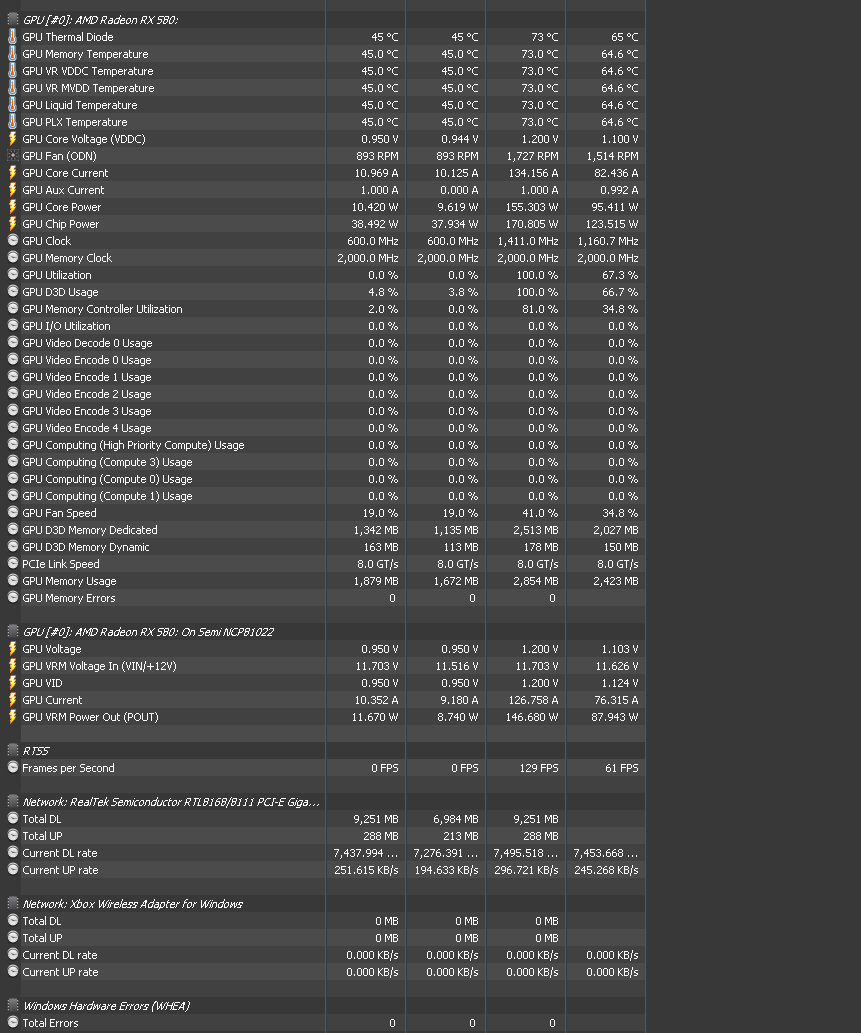Select the GPU Aux Current row
The width and height of the screenshot is (861, 1033).
pyautogui.click(x=323, y=190)
